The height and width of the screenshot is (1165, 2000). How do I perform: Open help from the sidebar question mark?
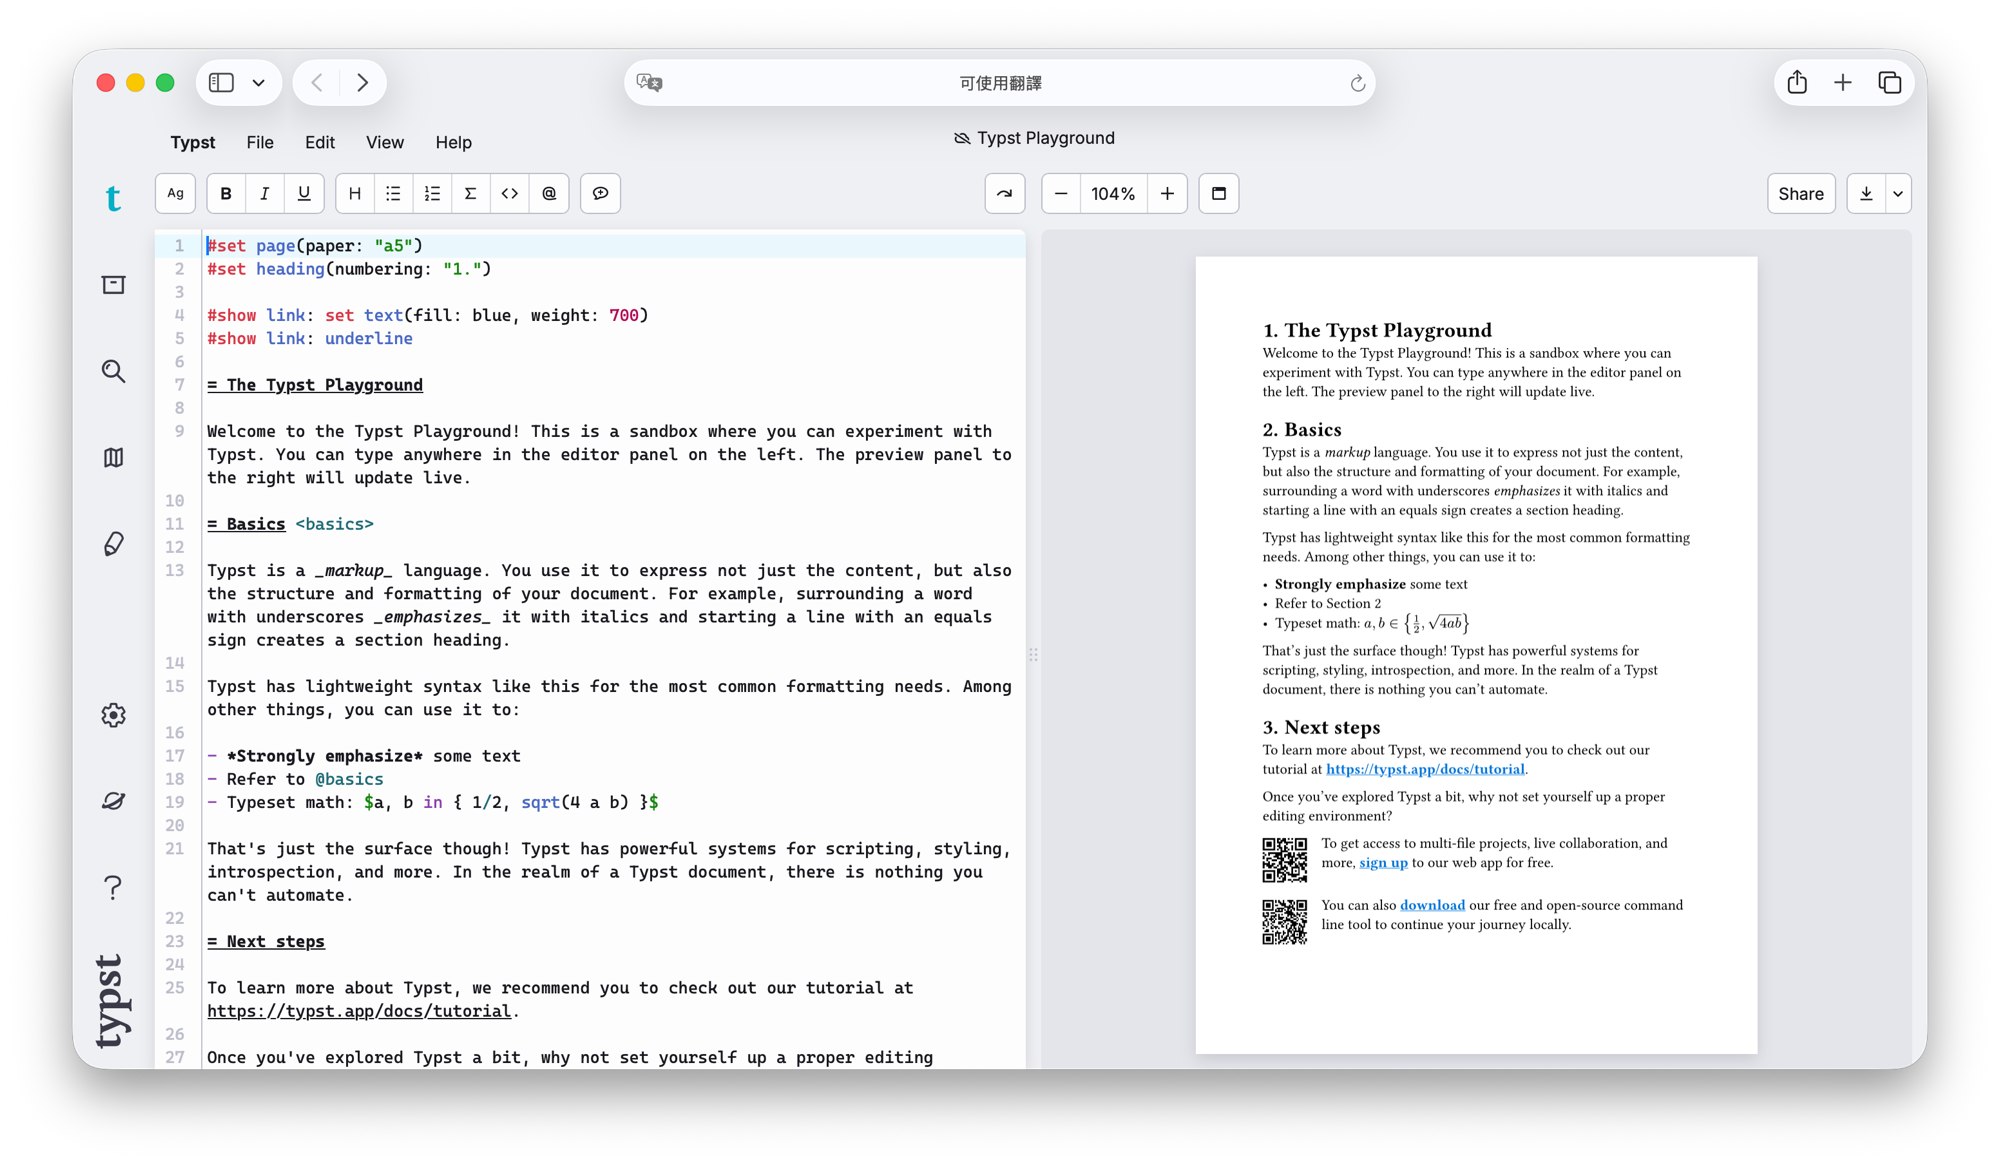click(113, 887)
